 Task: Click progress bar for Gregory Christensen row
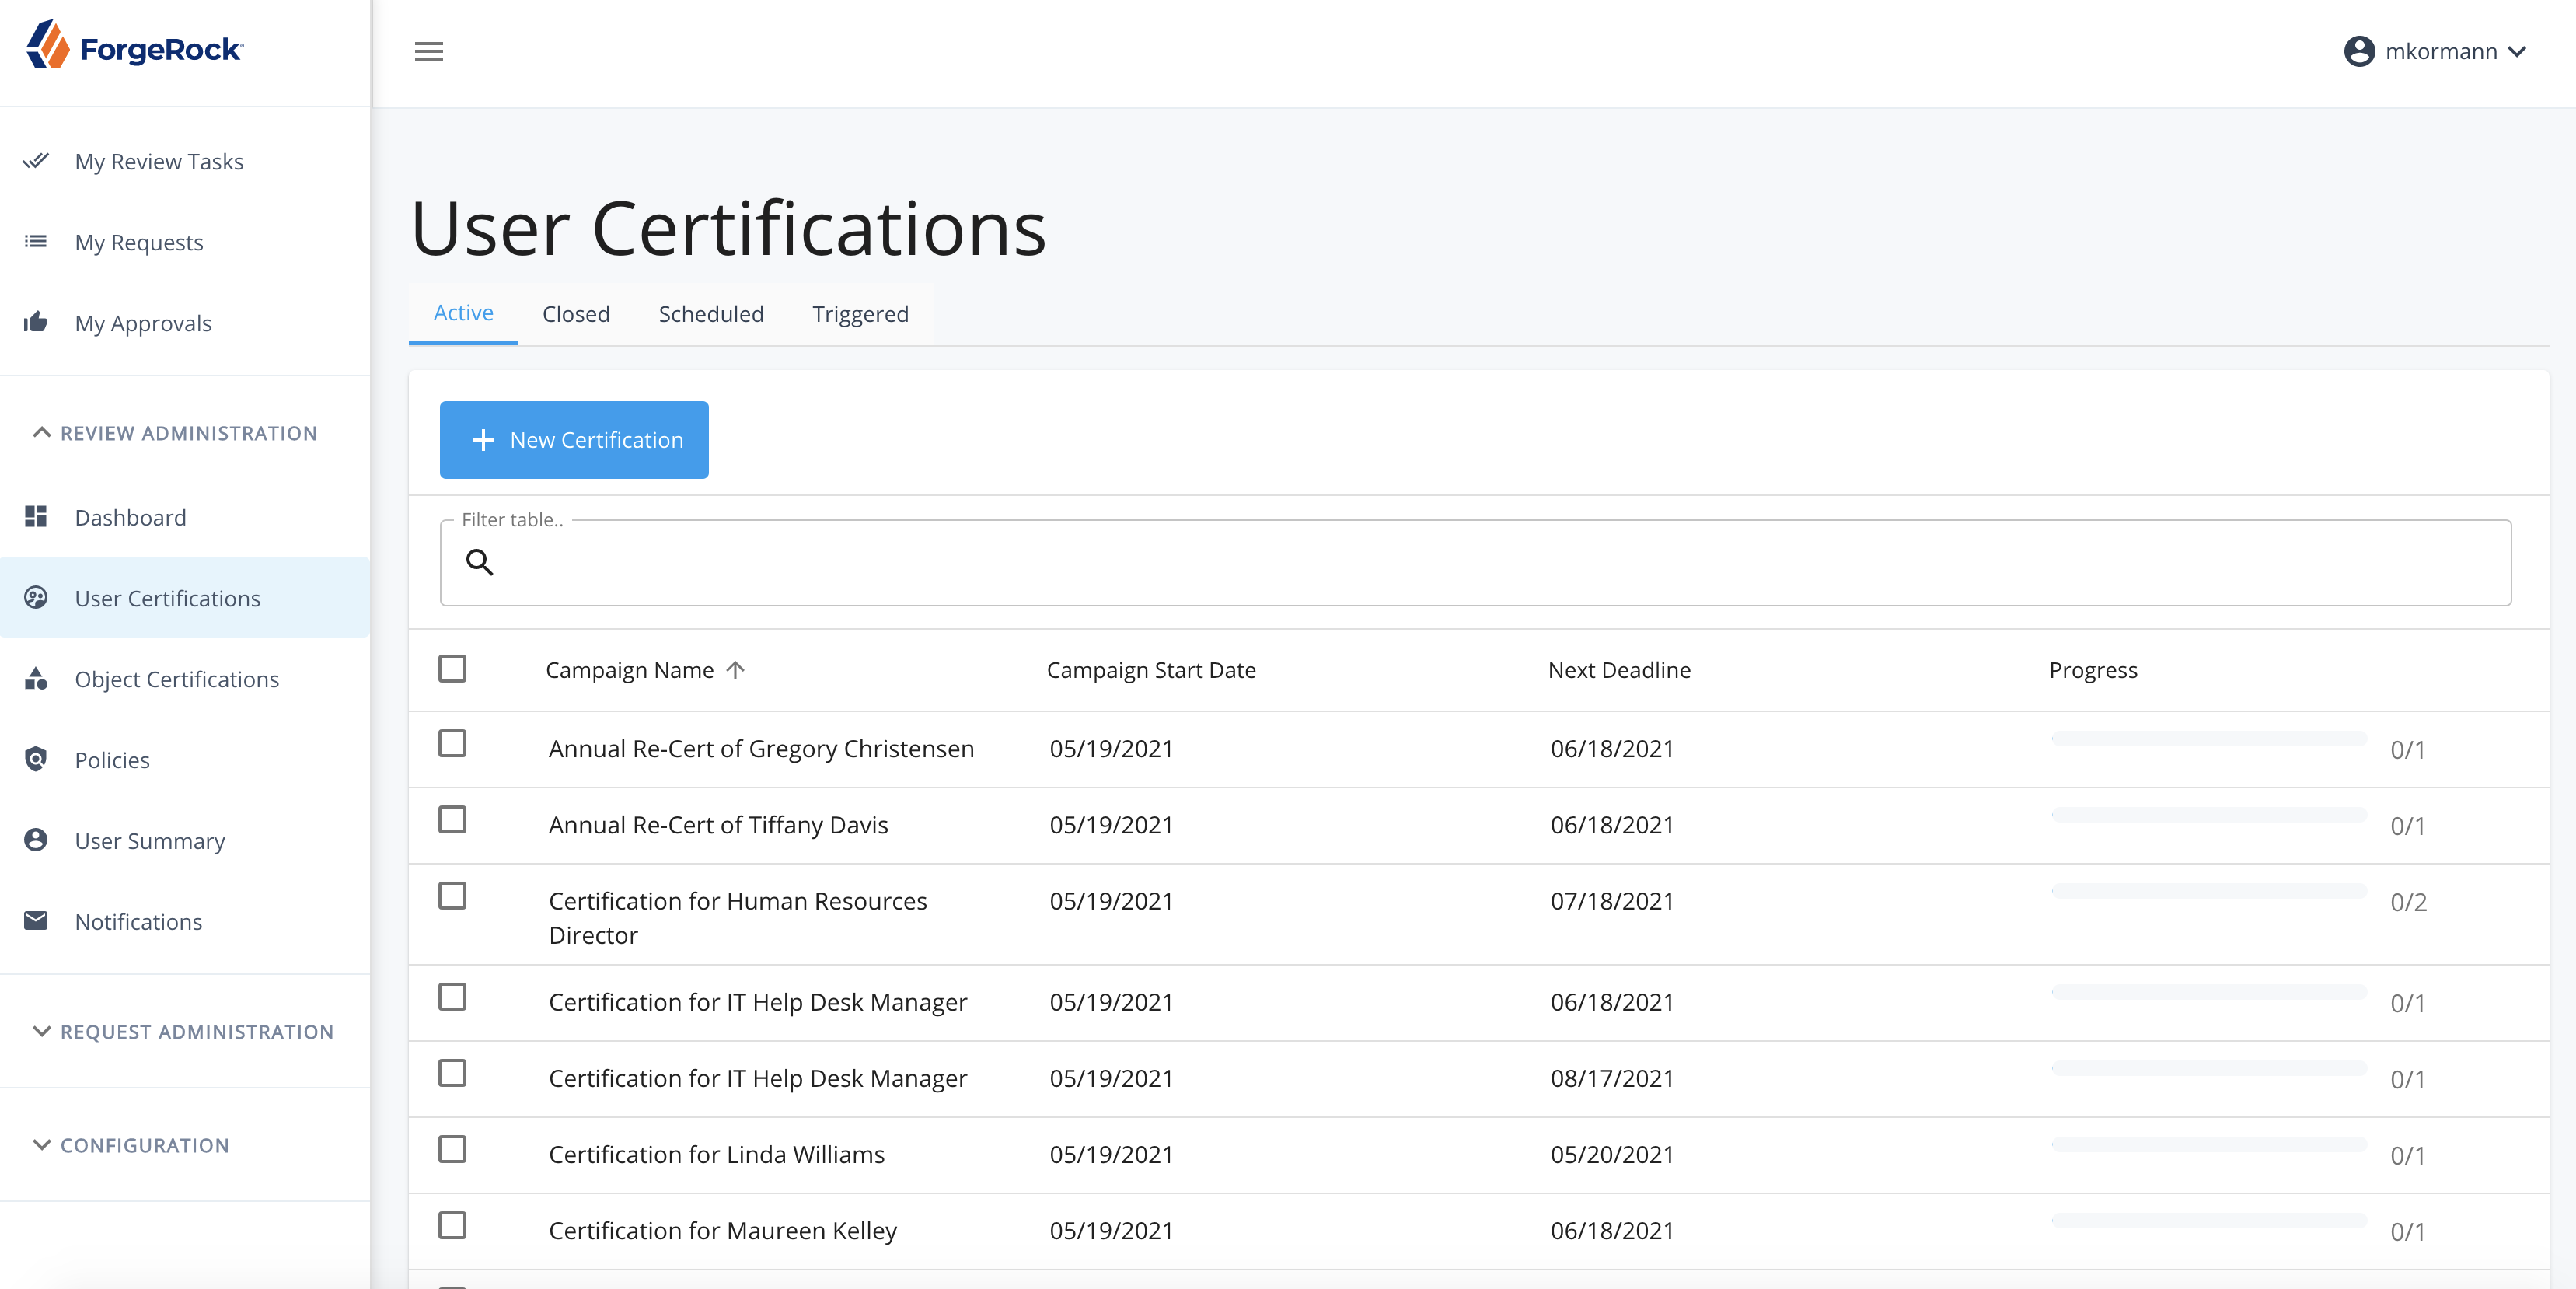click(x=2208, y=738)
